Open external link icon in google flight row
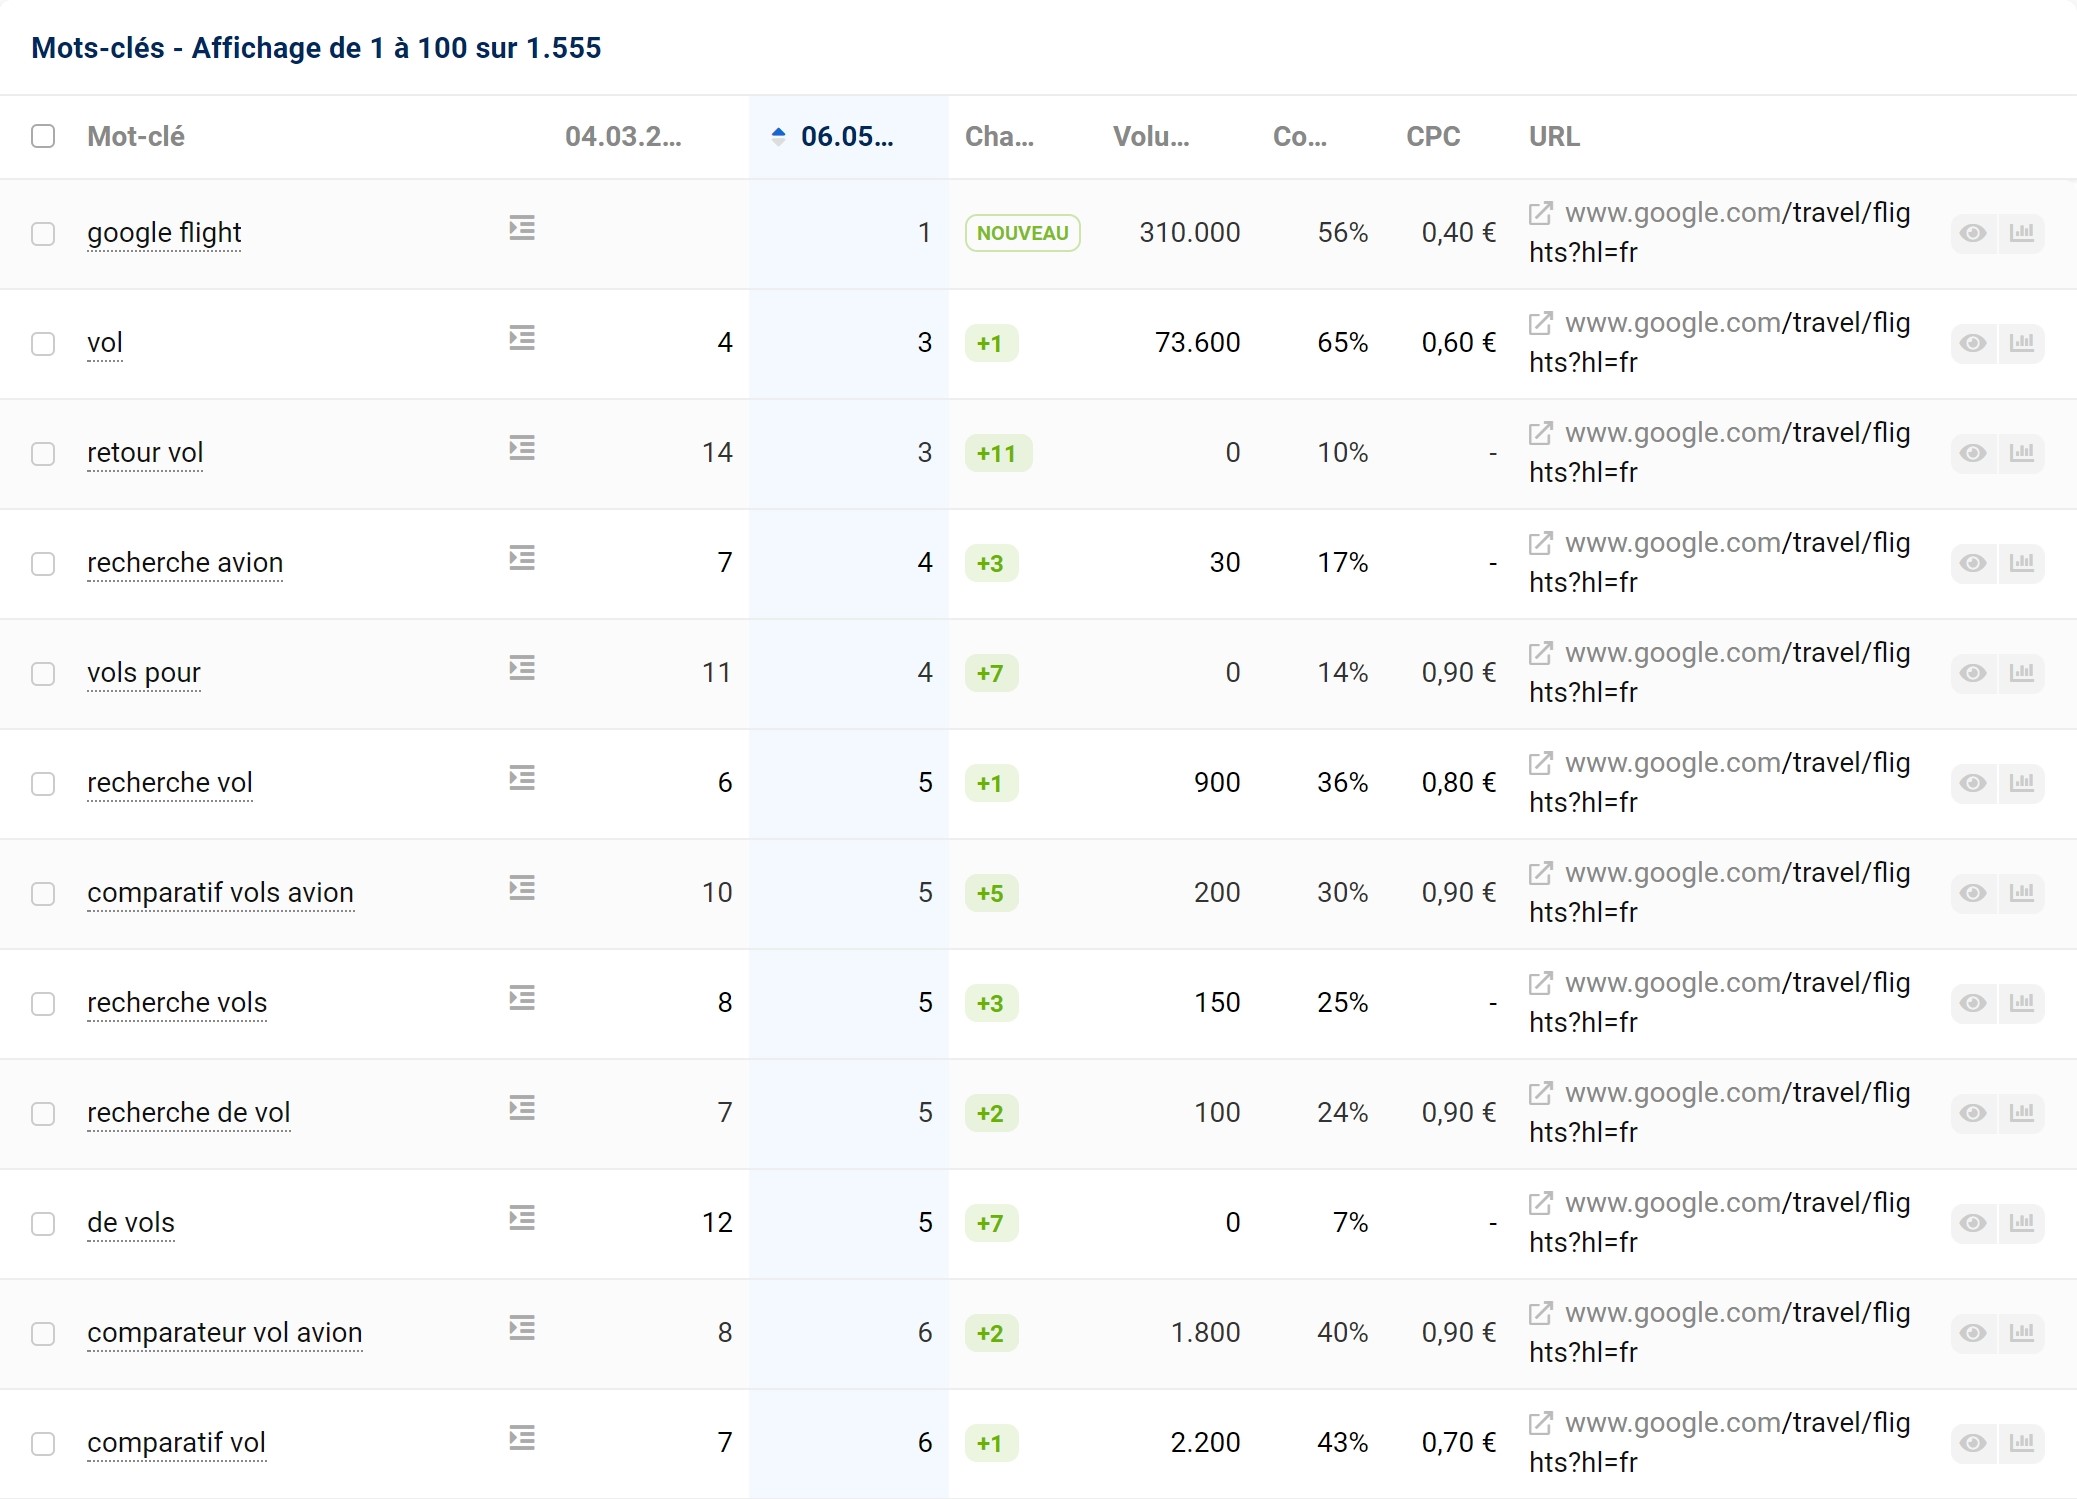Image resolution: width=2077 pixels, height=1499 pixels. tap(1541, 213)
